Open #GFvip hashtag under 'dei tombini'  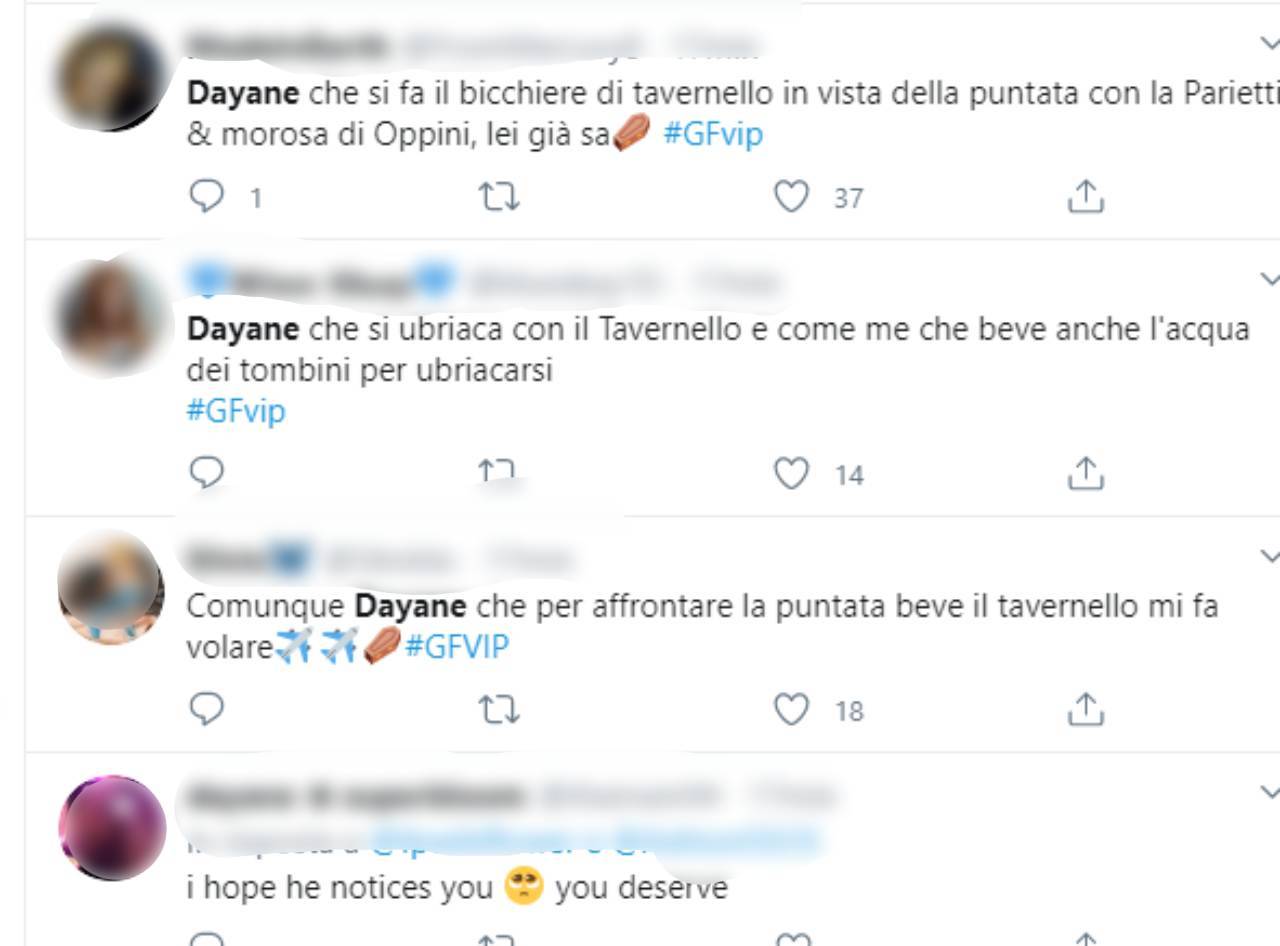tap(236, 410)
